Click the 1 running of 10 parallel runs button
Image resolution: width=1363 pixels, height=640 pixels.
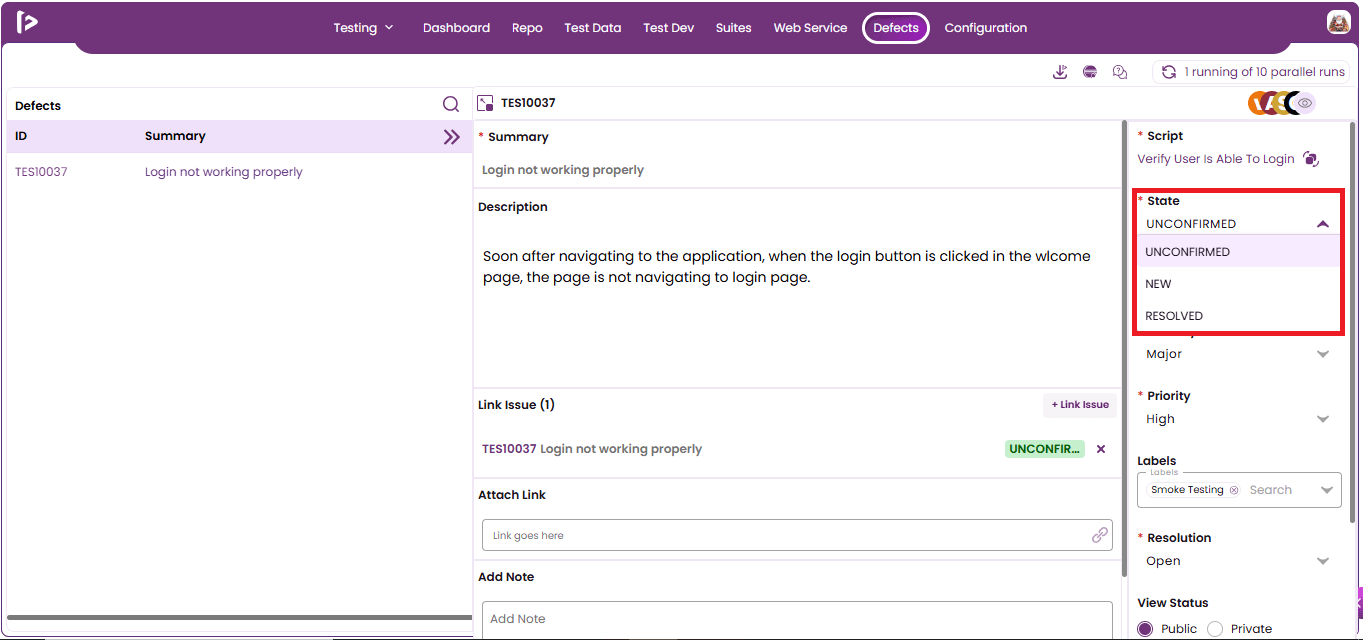tap(1252, 72)
